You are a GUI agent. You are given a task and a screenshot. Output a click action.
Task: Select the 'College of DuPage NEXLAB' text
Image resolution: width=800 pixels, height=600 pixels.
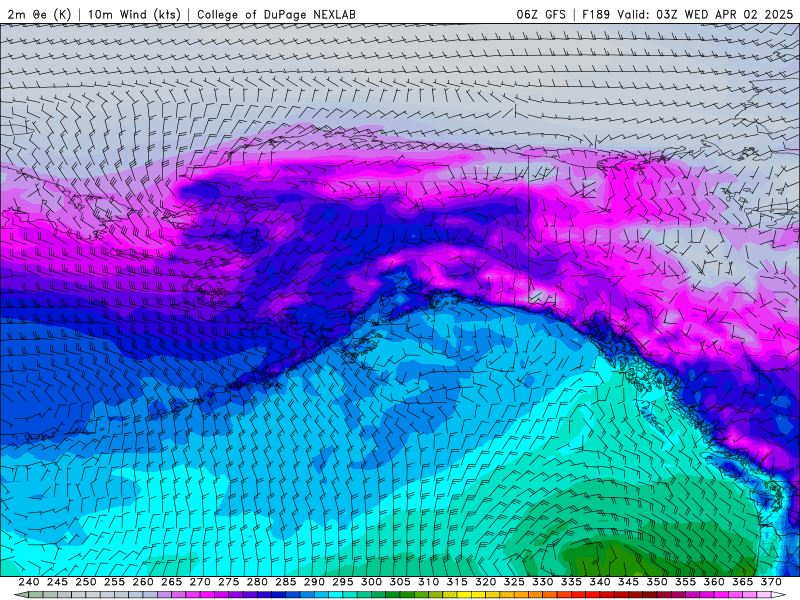[x=276, y=14]
